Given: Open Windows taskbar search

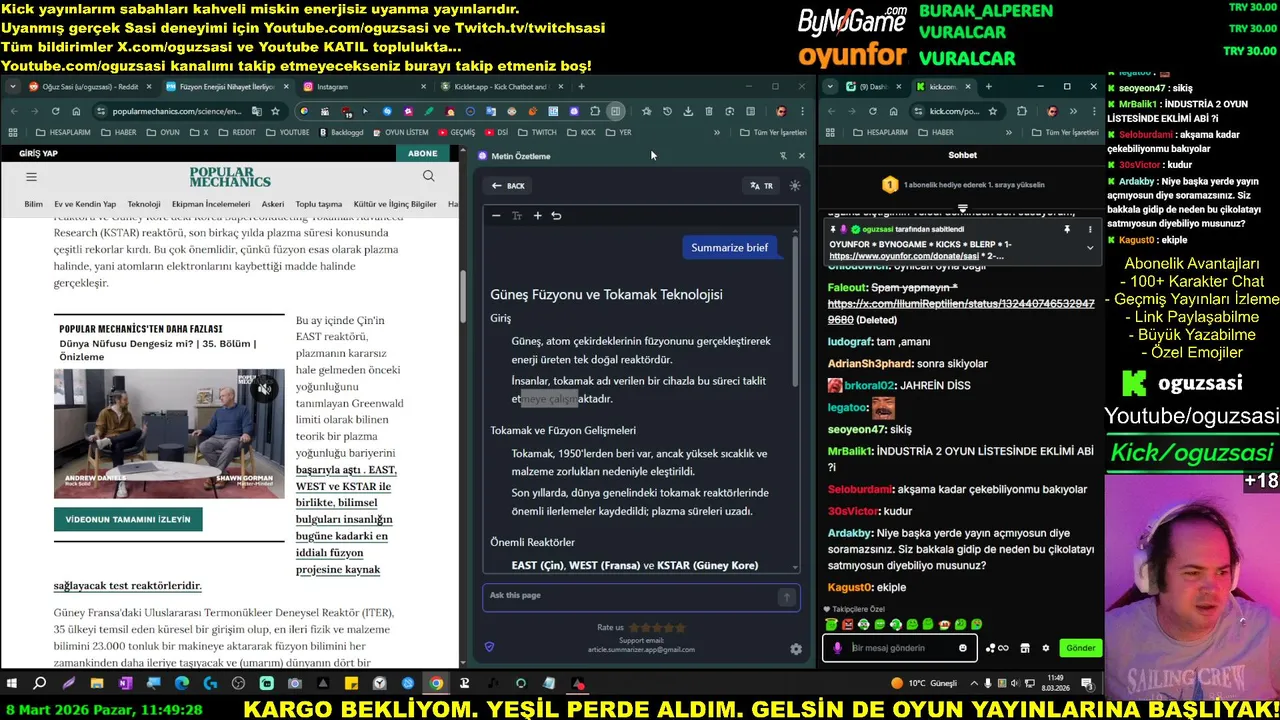Looking at the screenshot, I should (40, 684).
